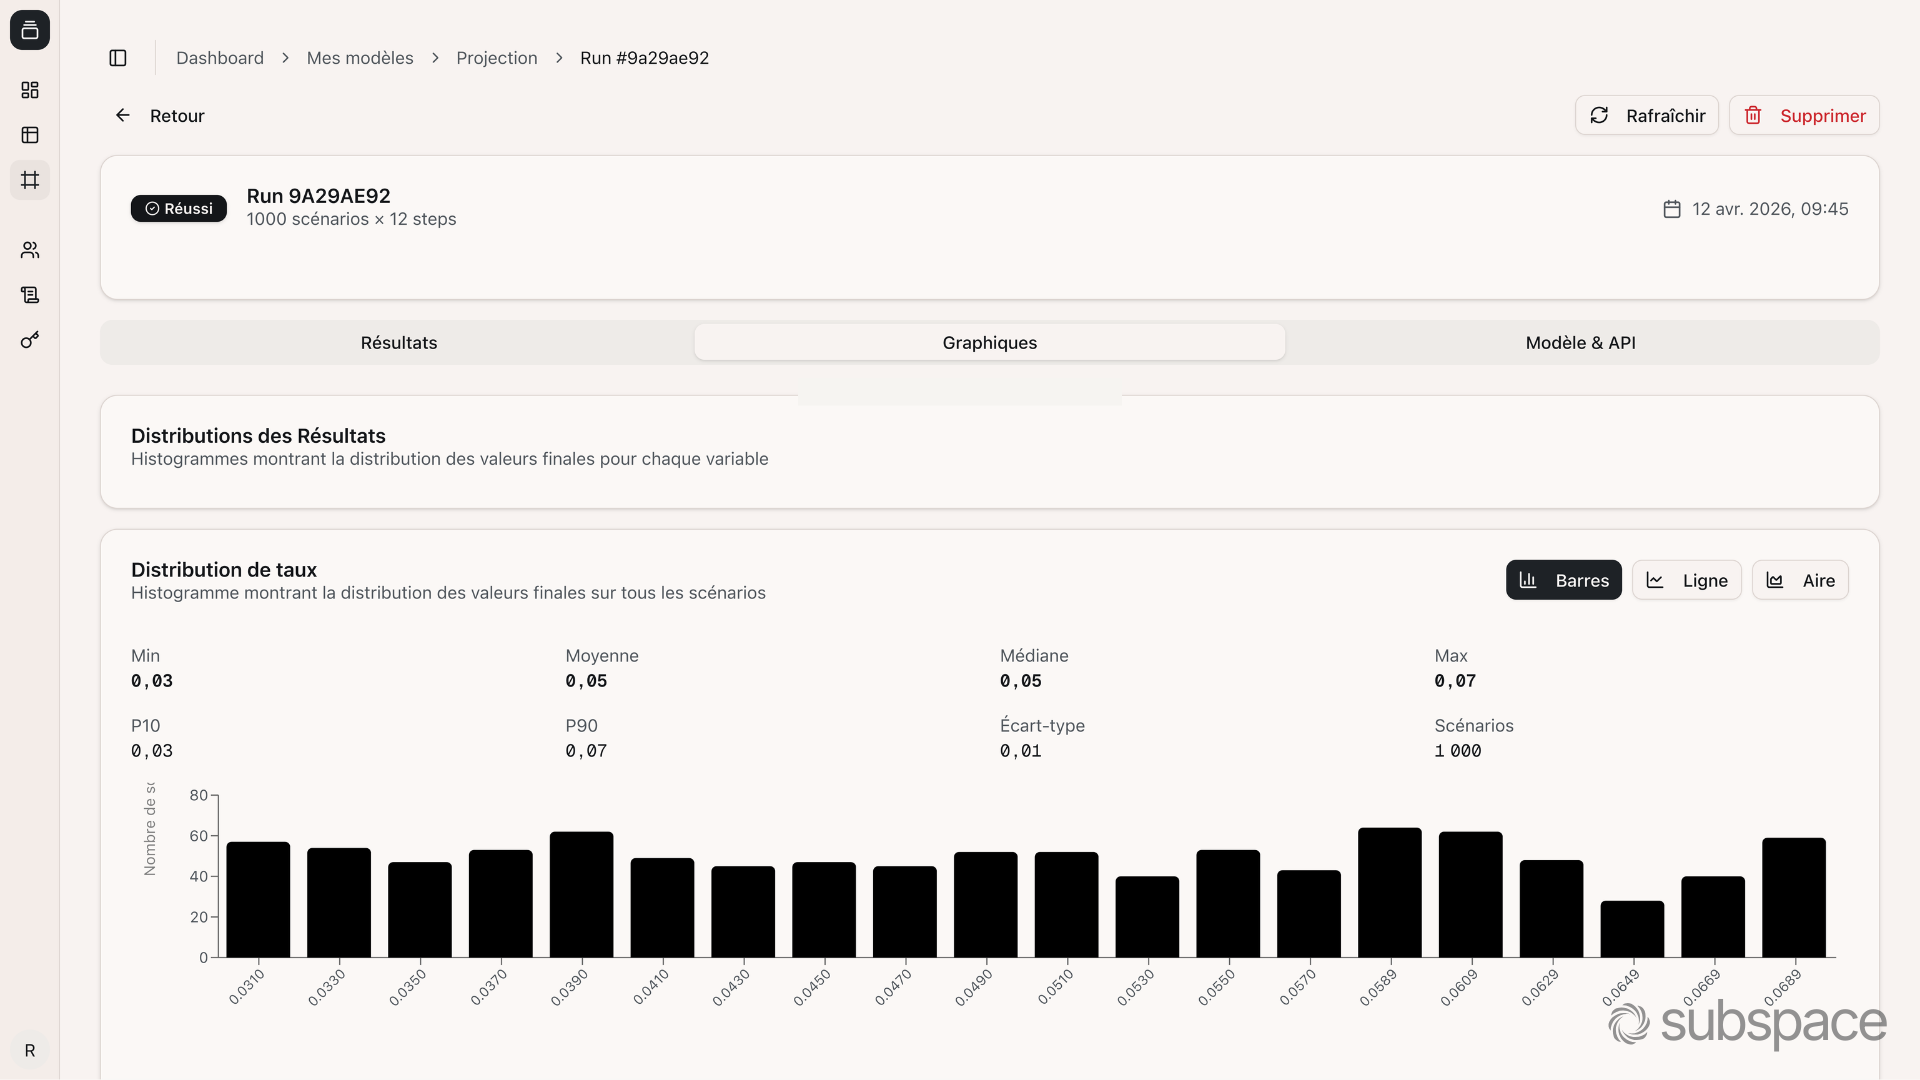Expand the Mes modèles breadcrumb

[x=360, y=58]
